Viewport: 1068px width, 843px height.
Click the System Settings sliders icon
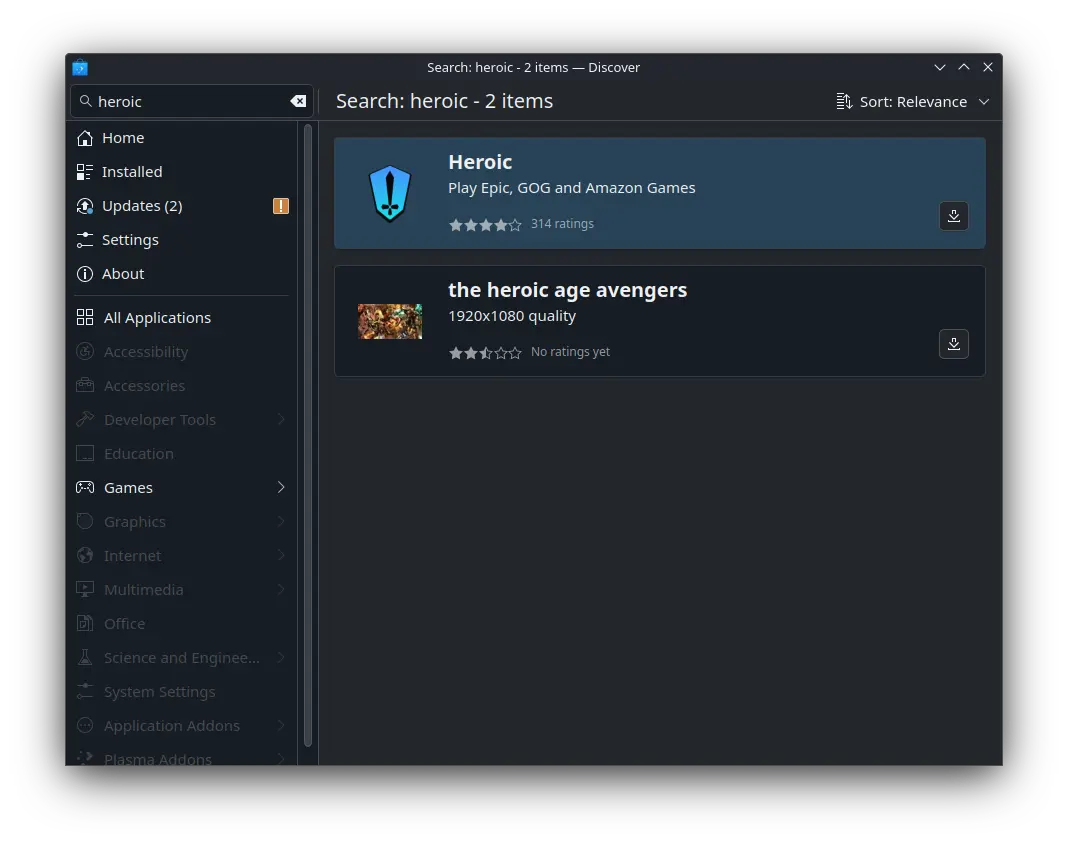(x=85, y=692)
